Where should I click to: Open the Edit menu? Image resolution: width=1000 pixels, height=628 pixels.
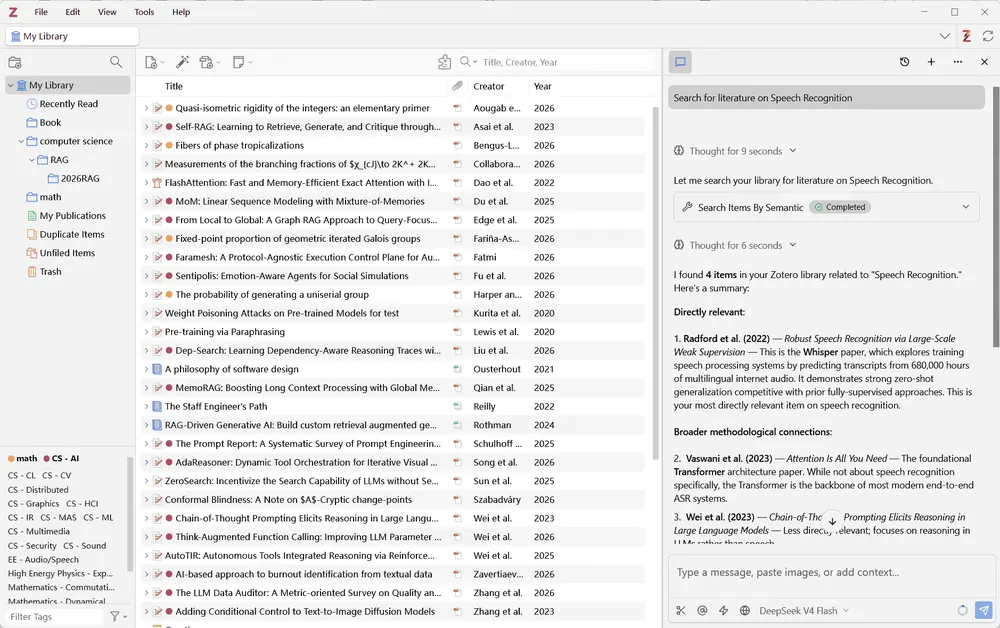pyautogui.click(x=73, y=11)
